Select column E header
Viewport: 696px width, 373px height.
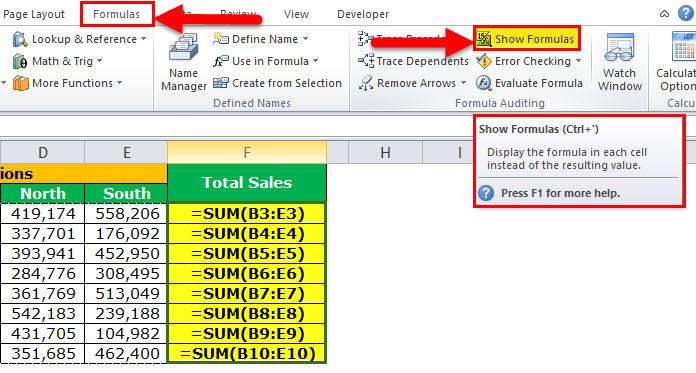[127, 153]
